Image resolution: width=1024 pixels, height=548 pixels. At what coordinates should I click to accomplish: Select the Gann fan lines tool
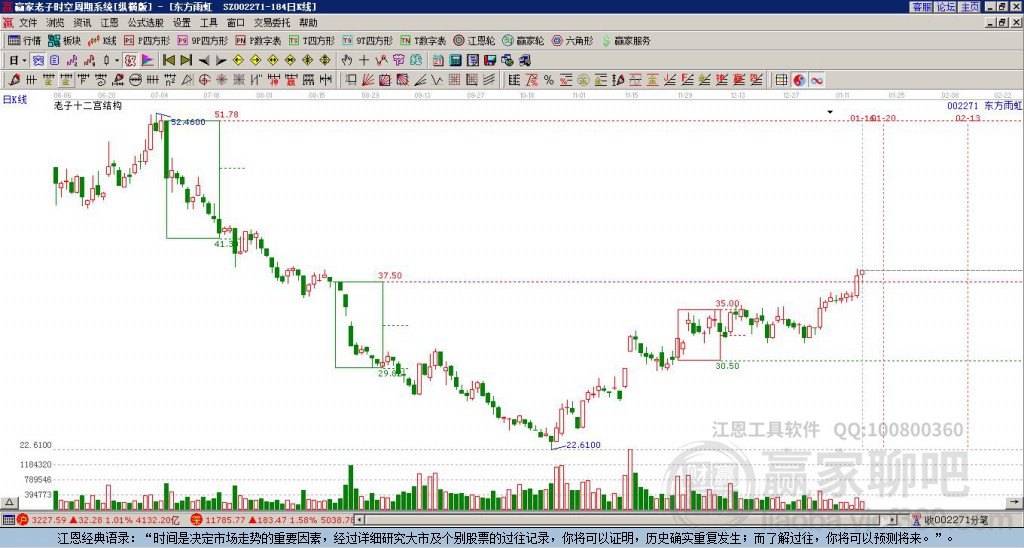coord(368,80)
